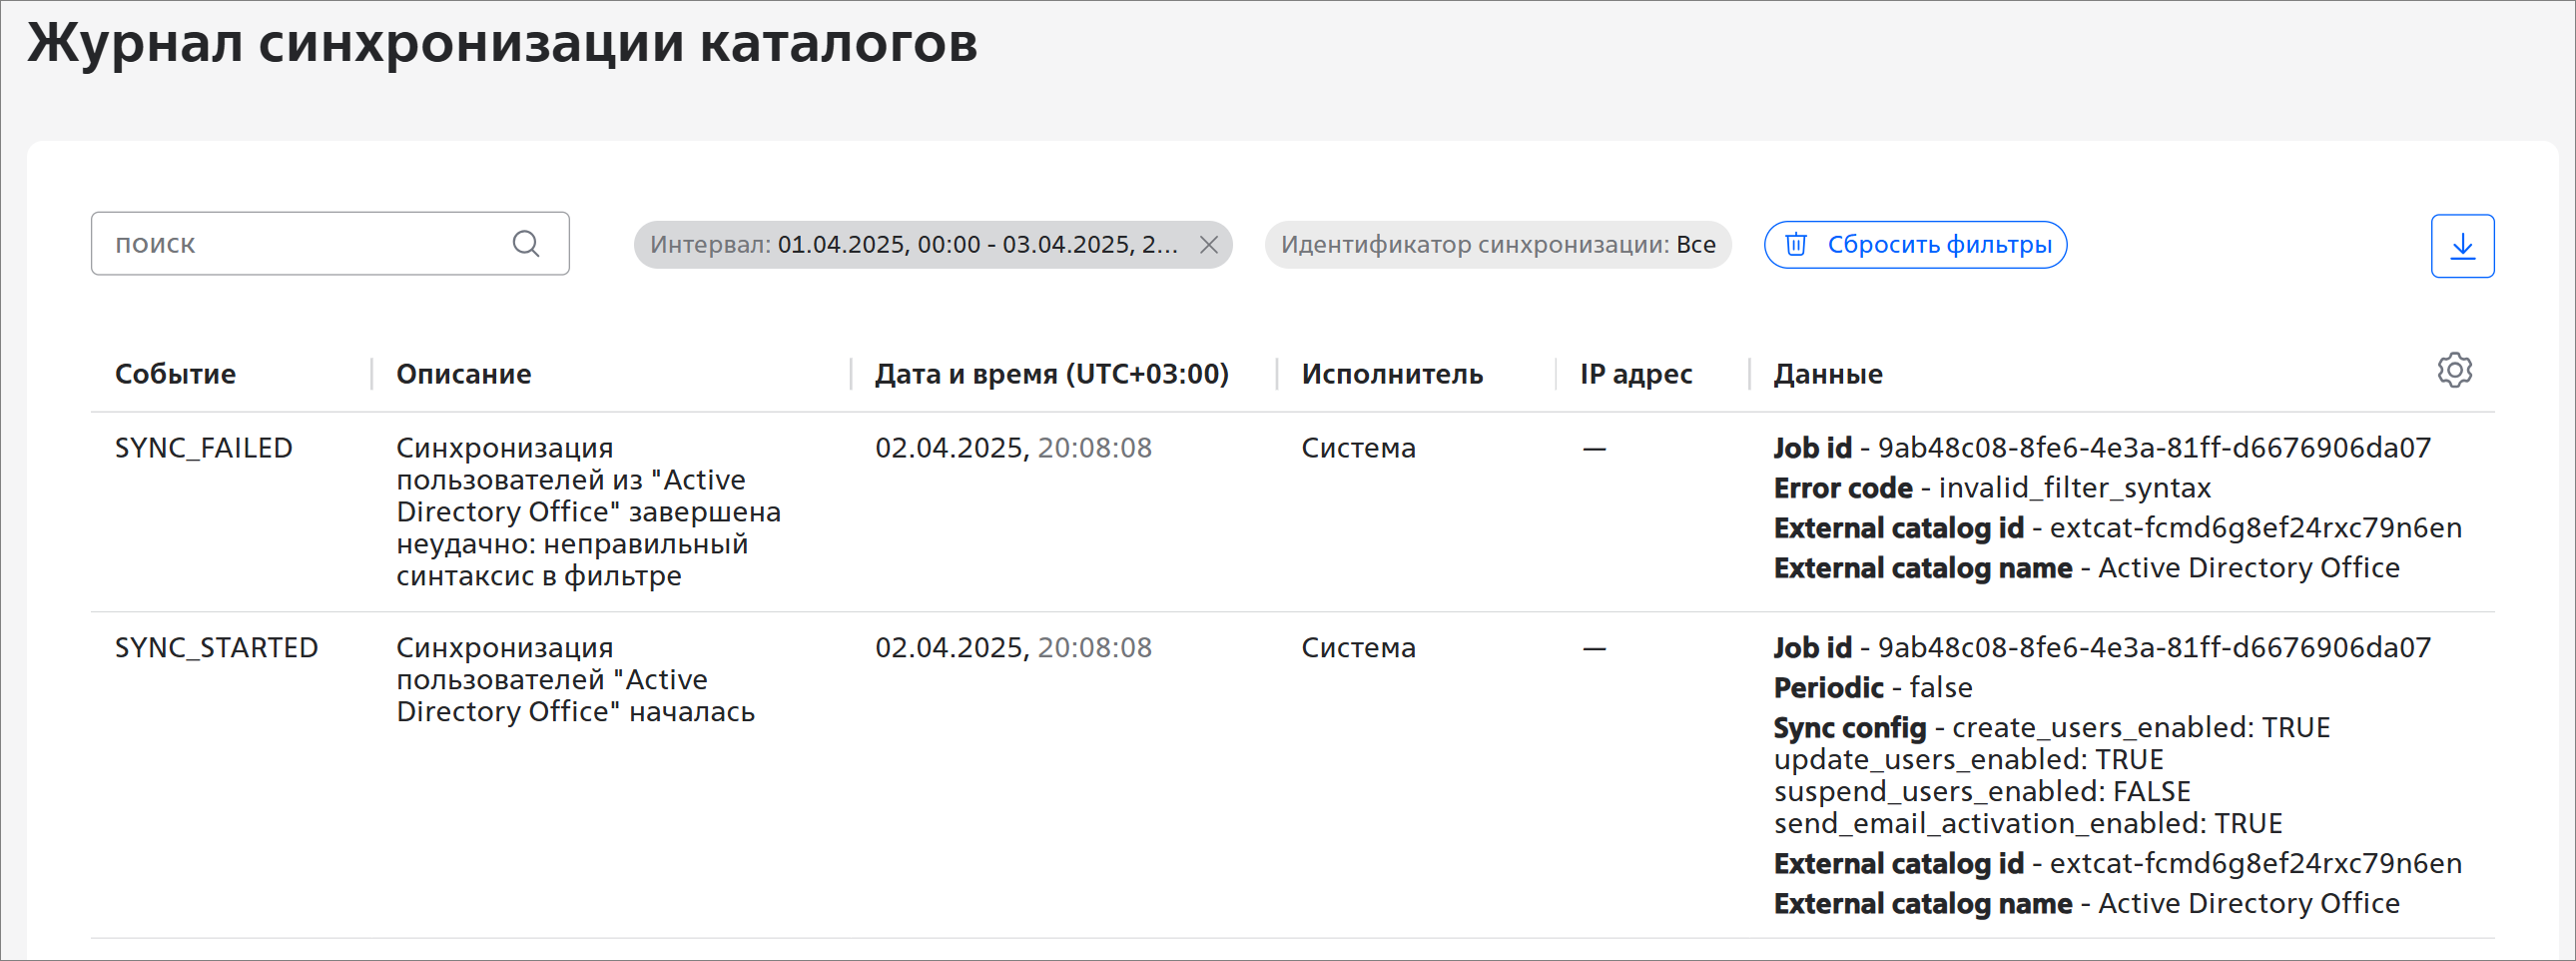Click trash icon in Сбросить фильтры
2576x961 pixels.
click(x=1796, y=245)
